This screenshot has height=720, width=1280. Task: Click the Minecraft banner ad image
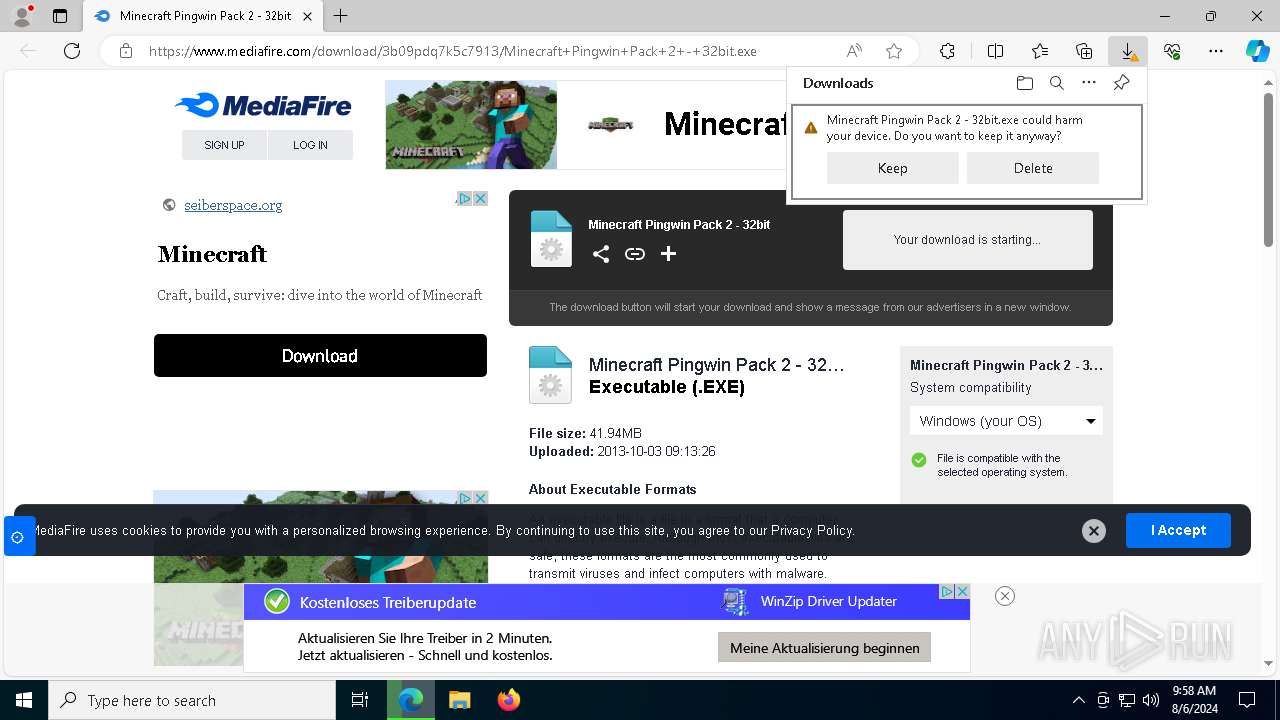click(x=471, y=125)
